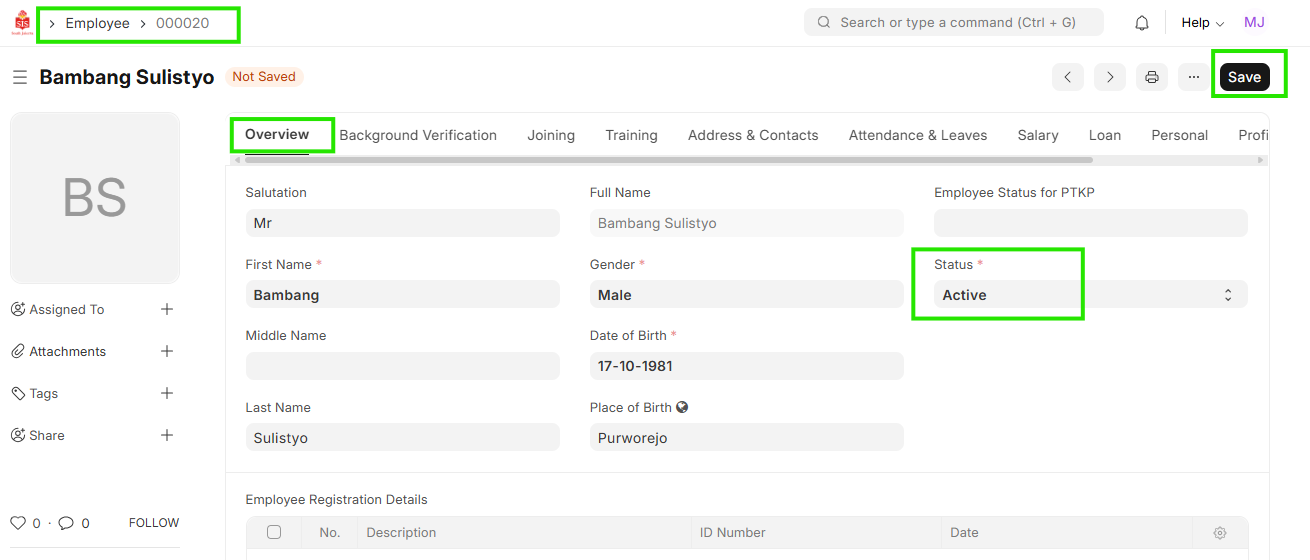Add an assignee with plus icon
The image size is (1310, 560).
point(167,309)
